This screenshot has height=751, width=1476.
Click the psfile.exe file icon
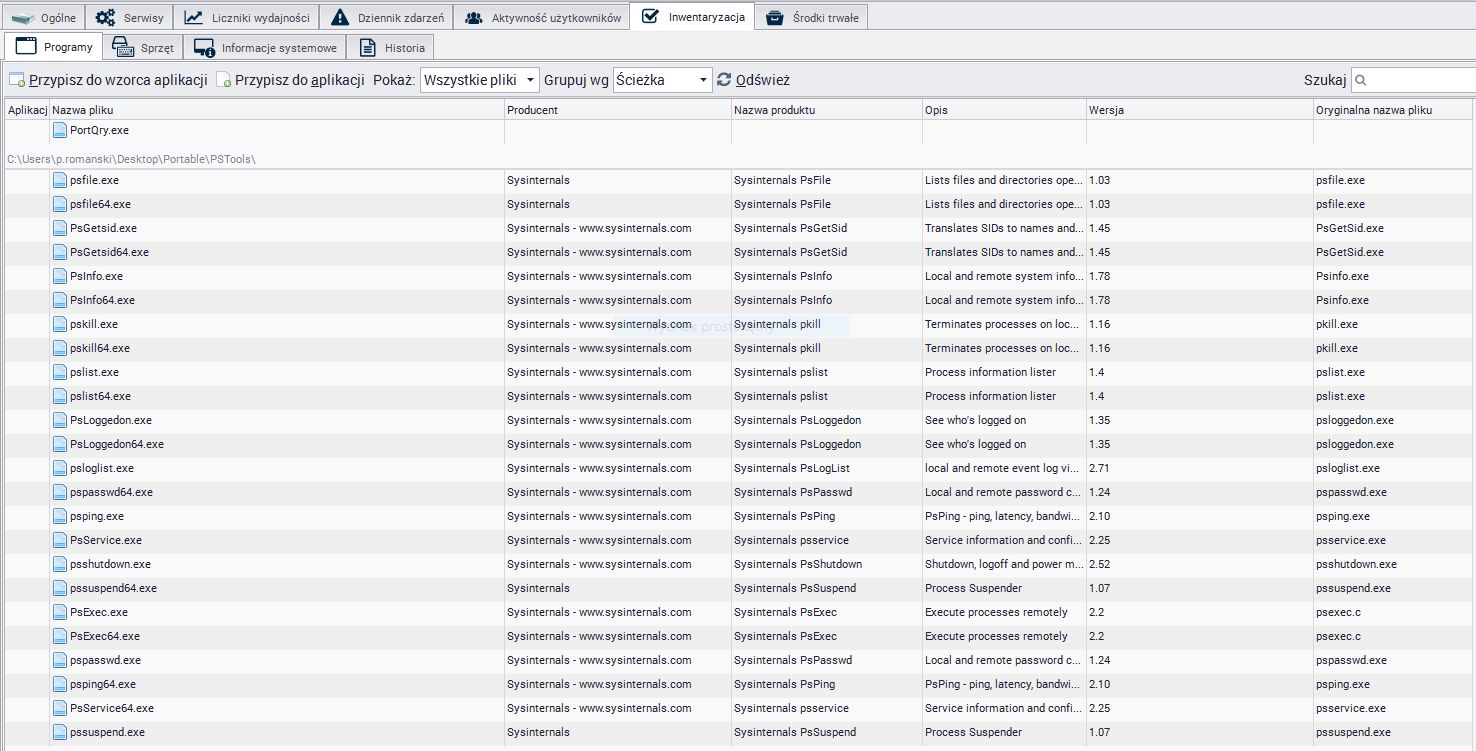[x=60, y=181]
